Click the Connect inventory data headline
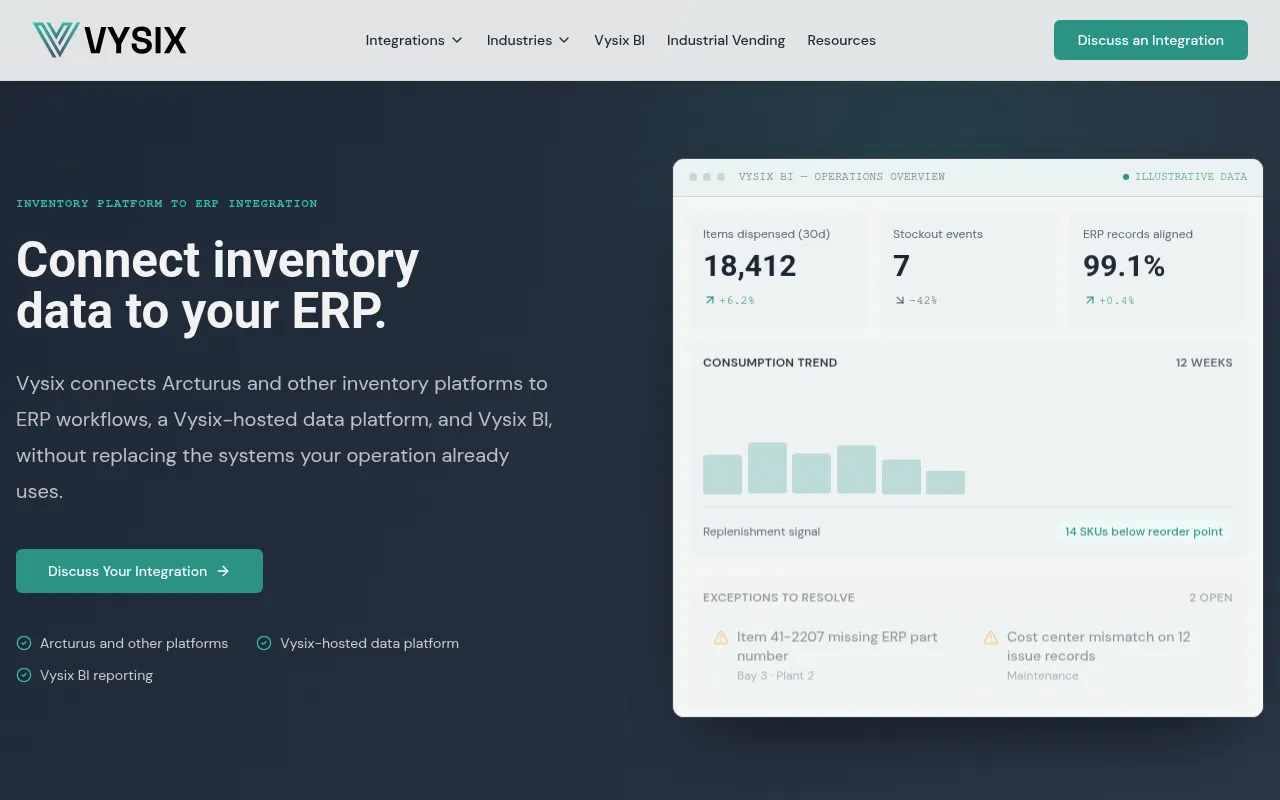This screenshot has height=800, width=1280. [x=218, y=286]
